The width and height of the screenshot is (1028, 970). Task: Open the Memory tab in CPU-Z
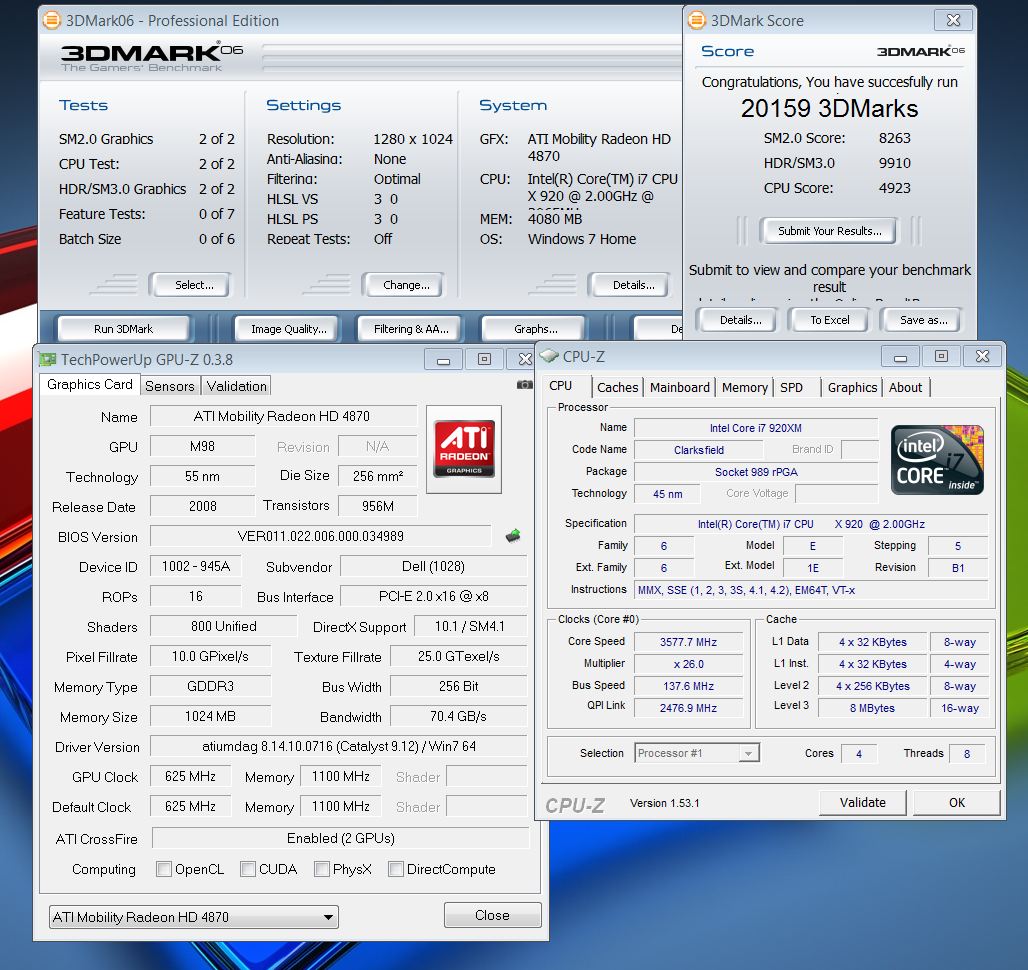(x=745, y=387)
